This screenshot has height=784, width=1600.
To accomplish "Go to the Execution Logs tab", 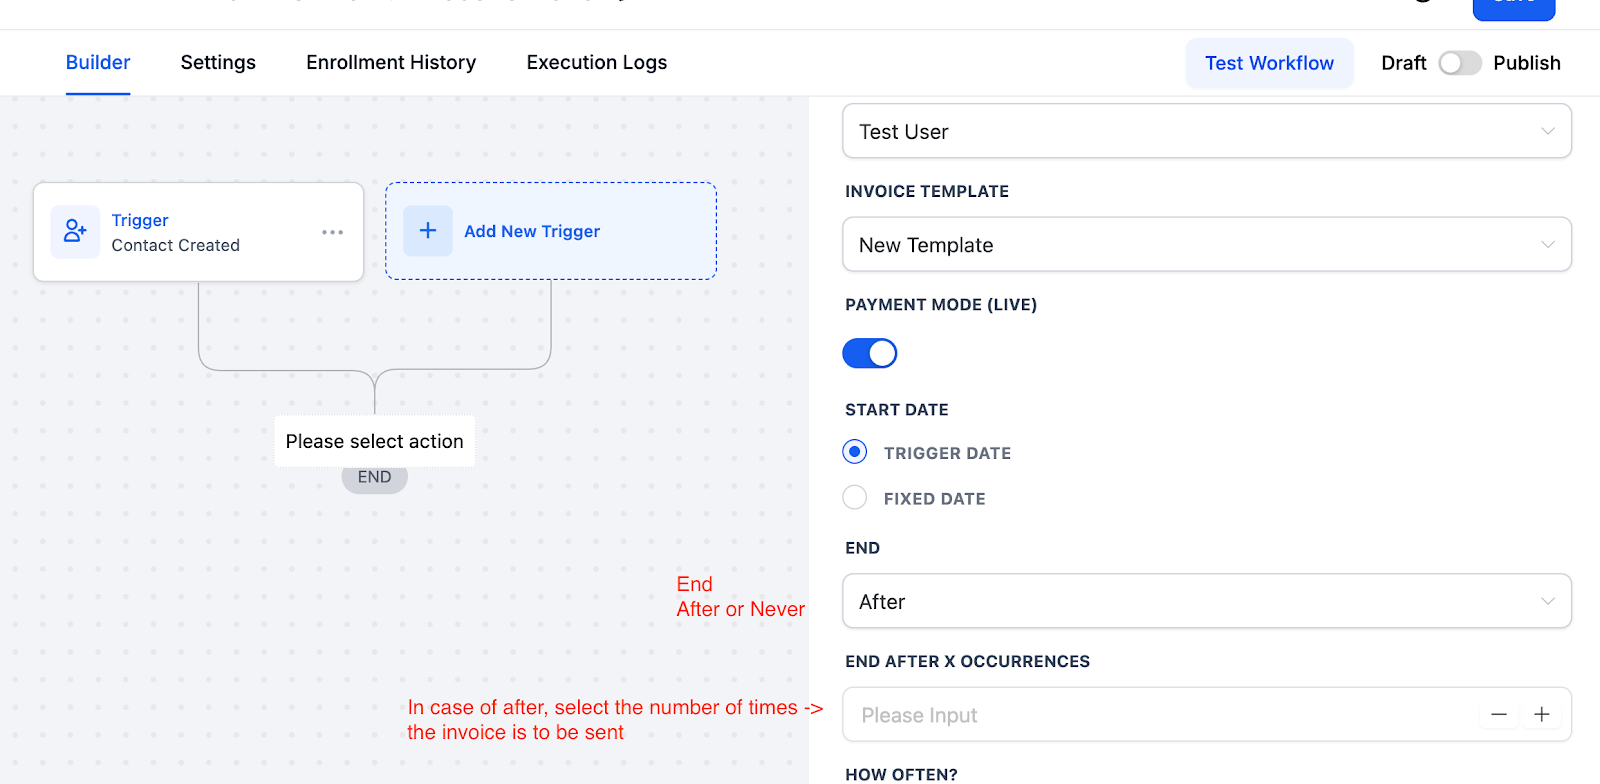I will [597, 62].
